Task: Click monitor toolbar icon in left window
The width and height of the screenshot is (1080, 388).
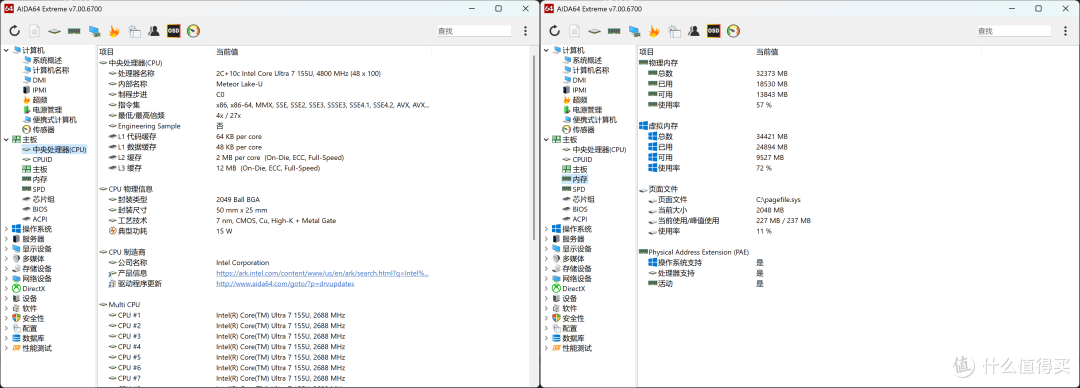Action: [94, 31]
